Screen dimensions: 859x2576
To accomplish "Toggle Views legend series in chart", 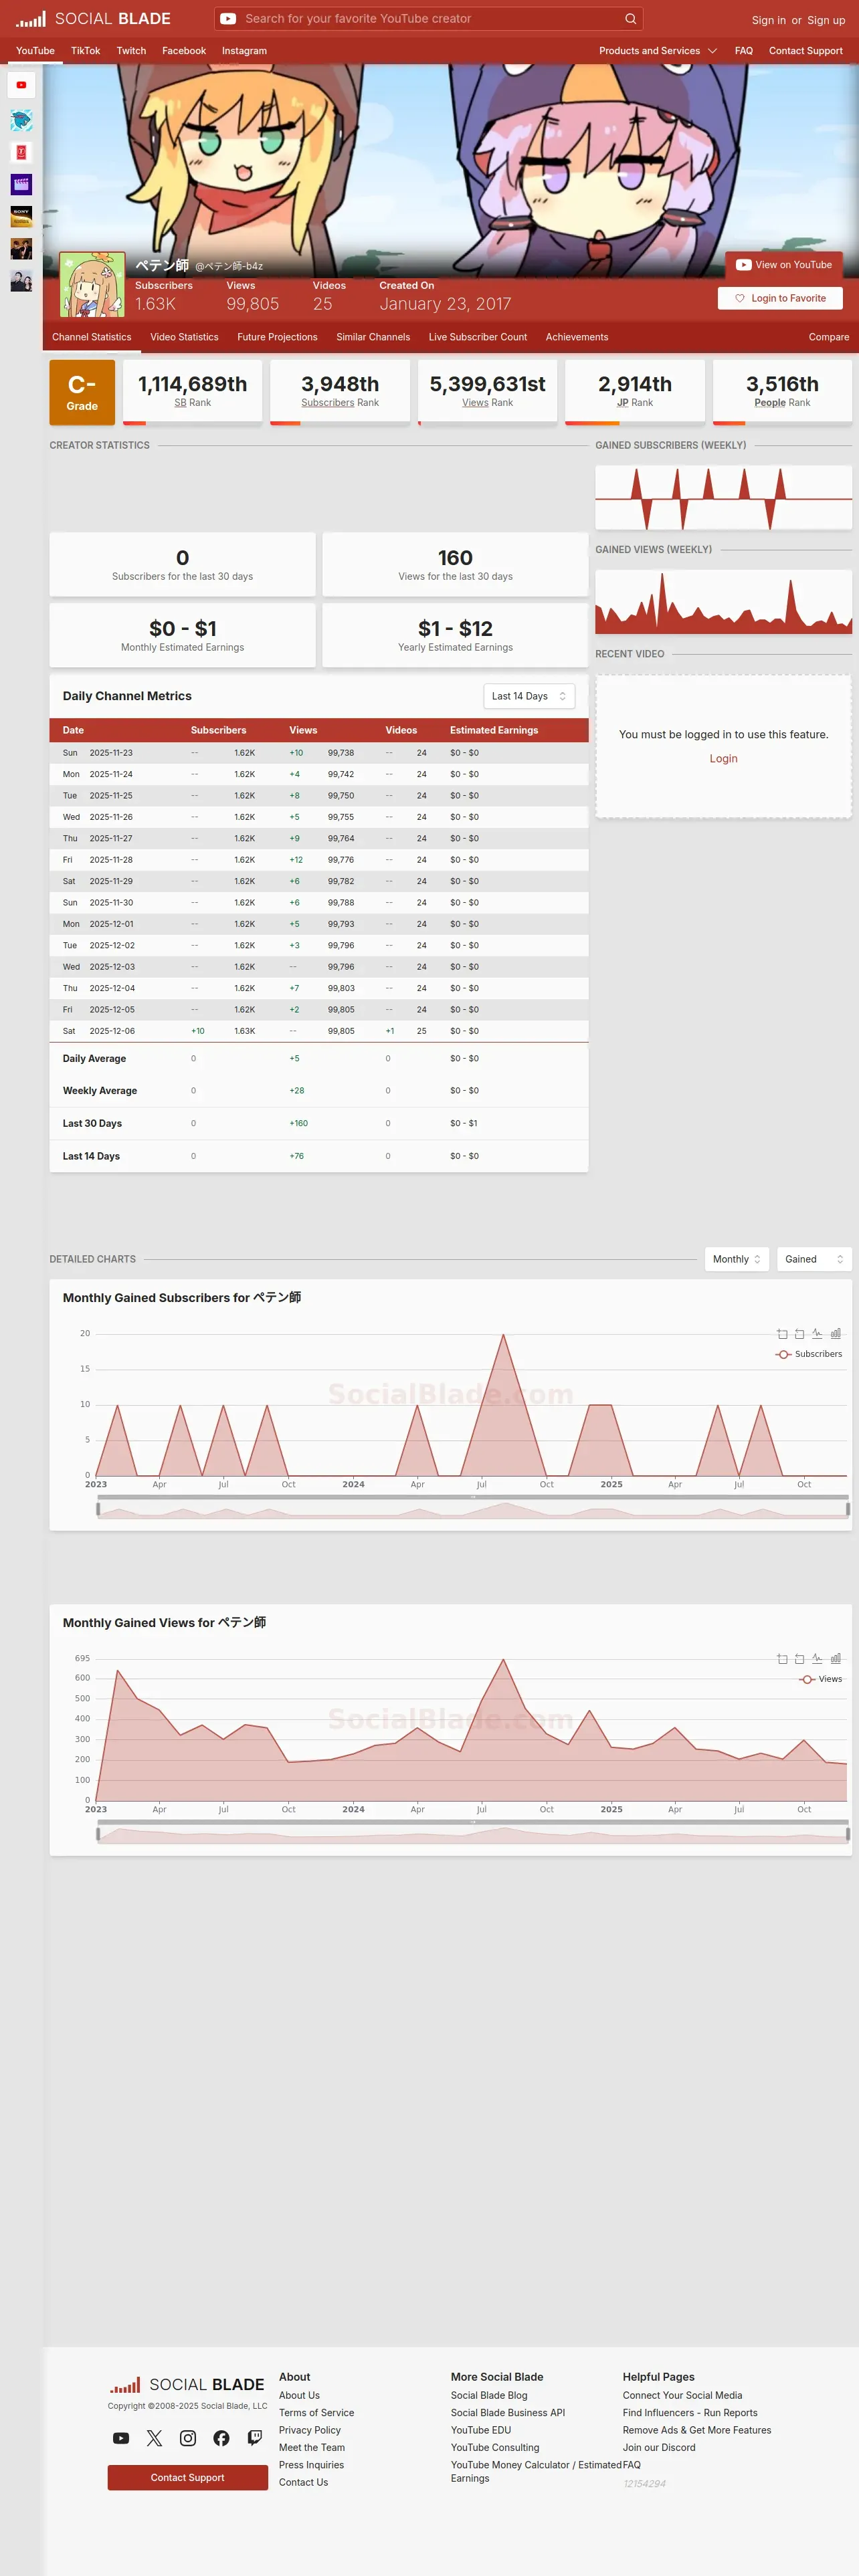I will tap(821, 1679).
